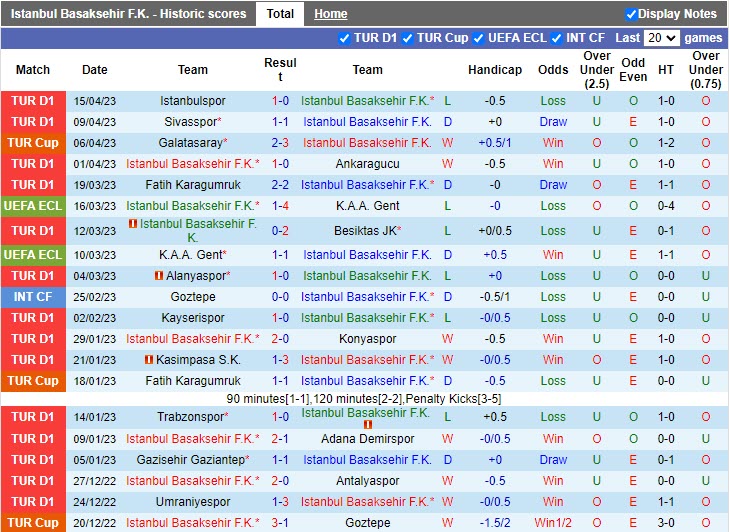Open the Gazisehir Gaziantep team link
This screenshot has height=532, width=729.
191,459
